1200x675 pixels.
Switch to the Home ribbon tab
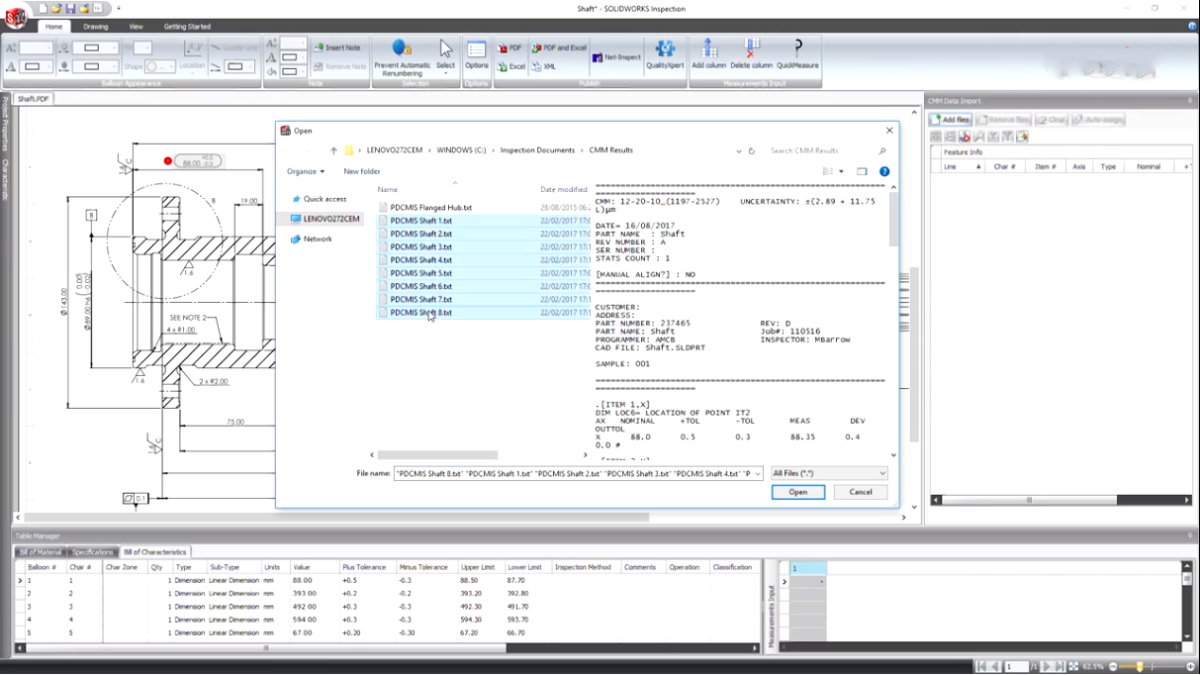click(x=54, y=26)
